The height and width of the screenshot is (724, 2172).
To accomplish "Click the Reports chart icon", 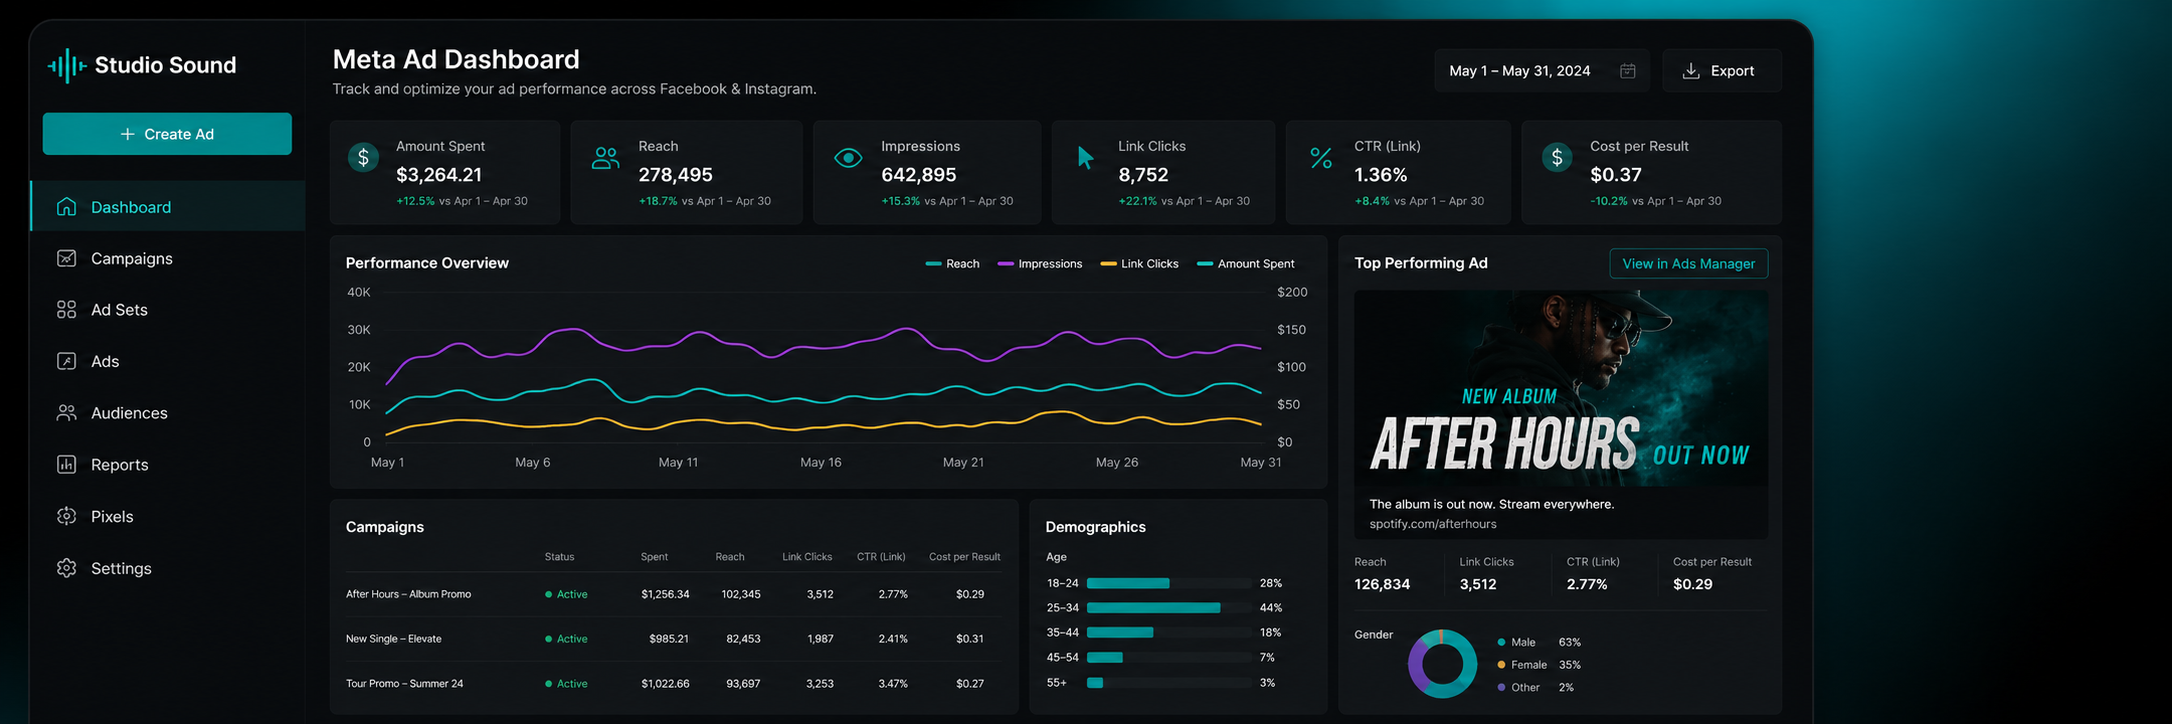I will [x=66, y=464].
